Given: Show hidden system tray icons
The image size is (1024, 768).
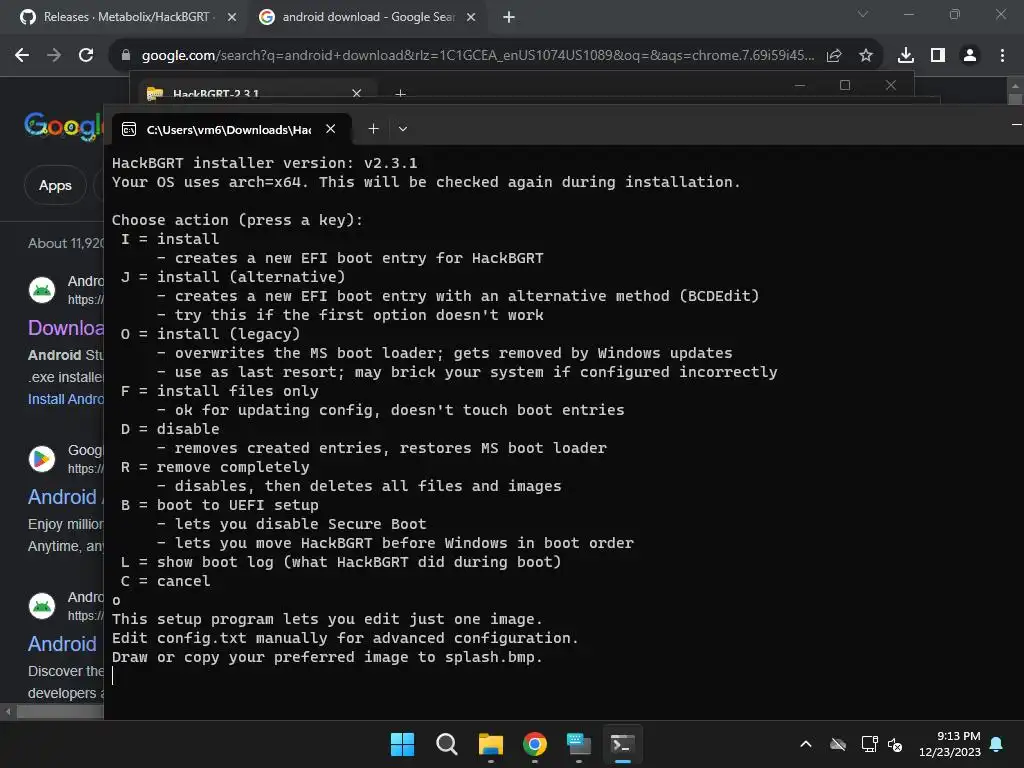Looking at the screenshot, I should pos(806,744).
